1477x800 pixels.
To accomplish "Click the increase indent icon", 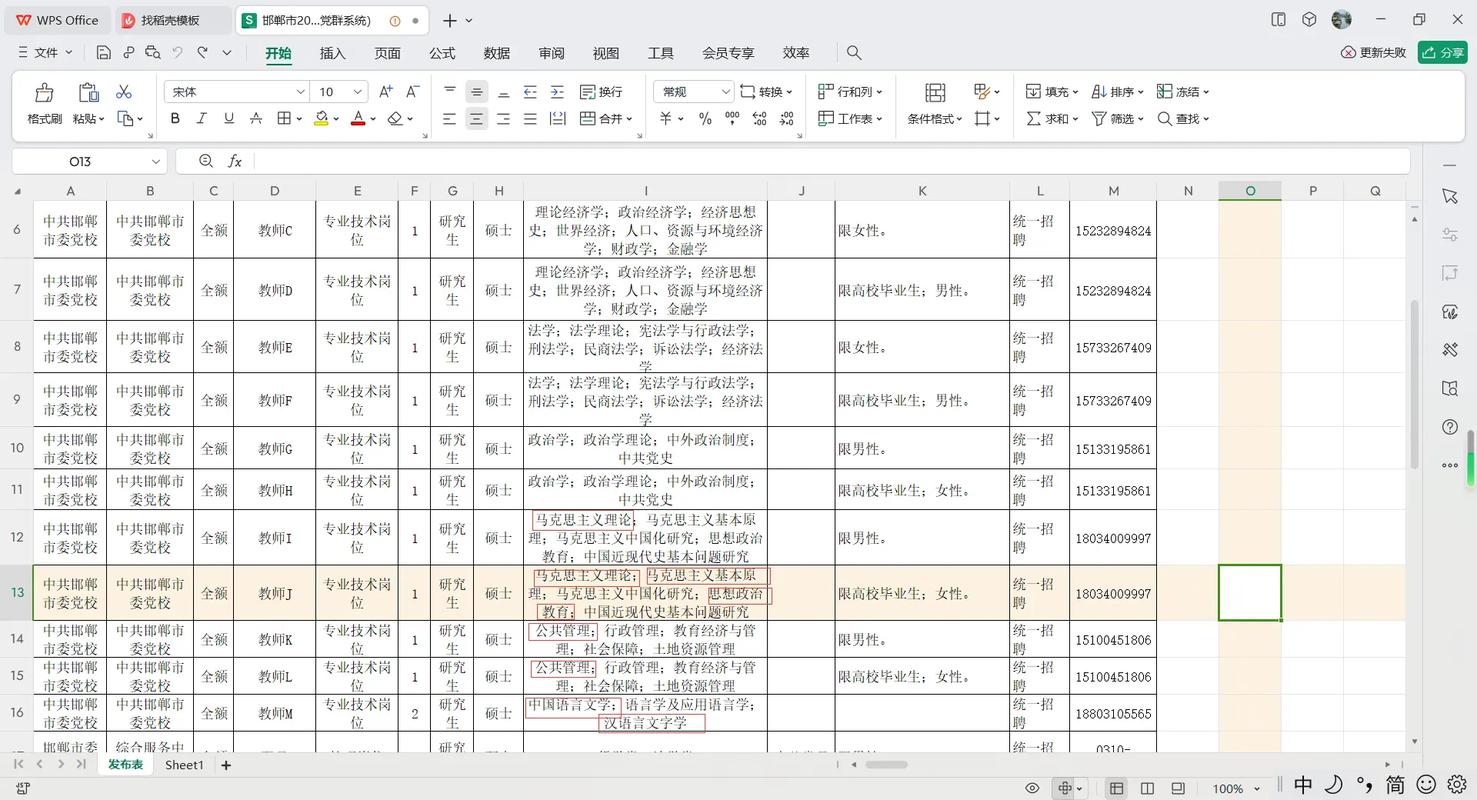I will coord(557,92).
